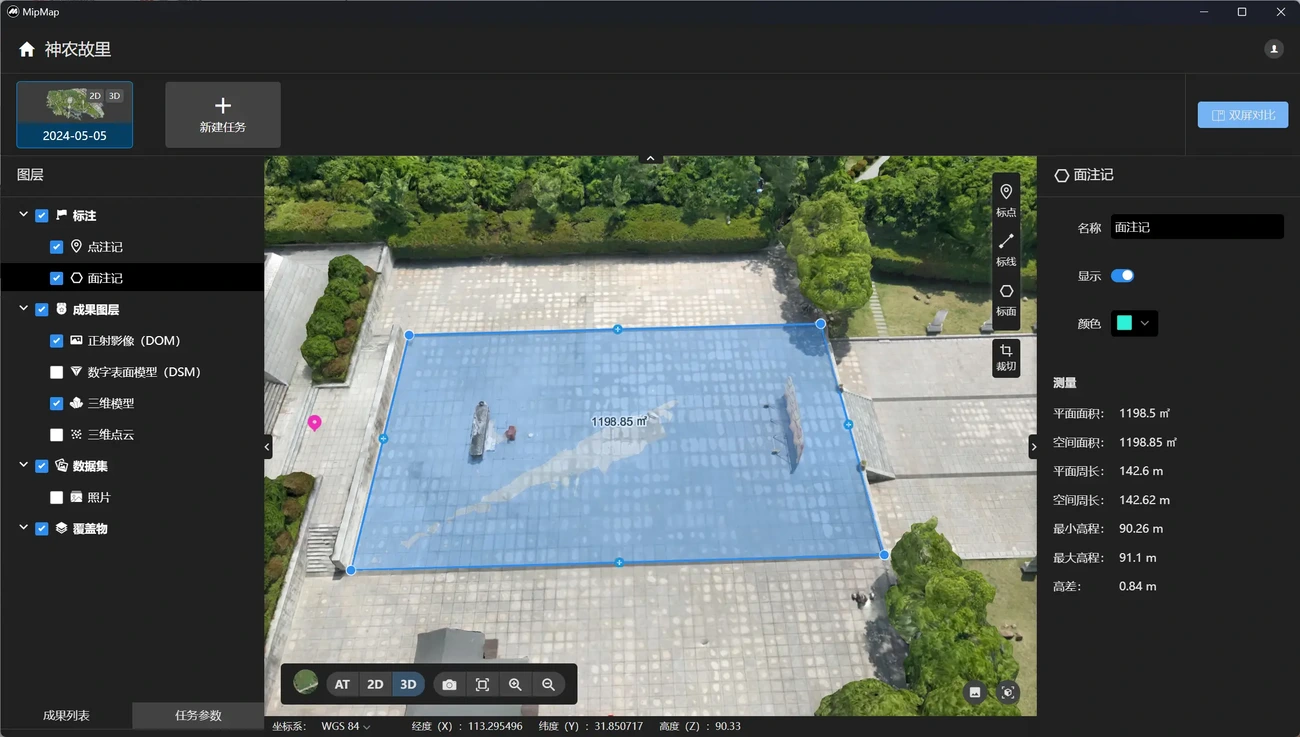Open the cyan 颜色 color picker
This screenshot has height=737, width=1300.
pyautogui.click(x=1134, y=323)
